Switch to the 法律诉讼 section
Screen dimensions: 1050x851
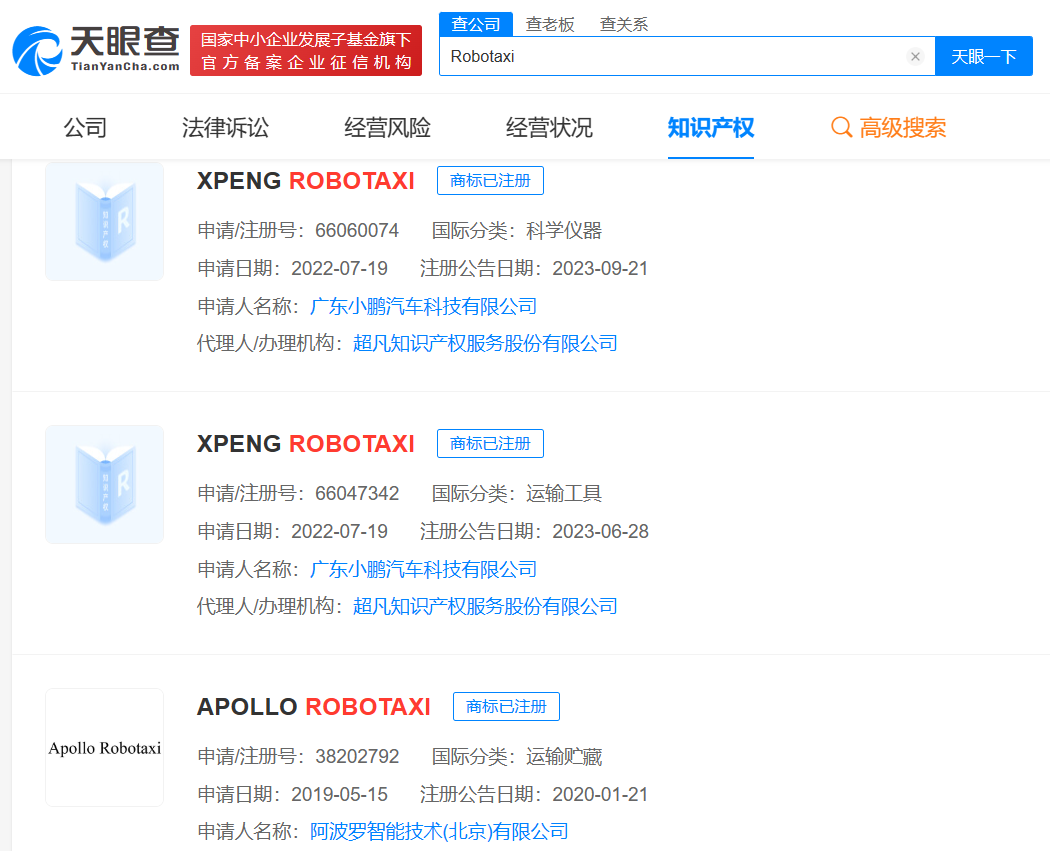(225, 127)
